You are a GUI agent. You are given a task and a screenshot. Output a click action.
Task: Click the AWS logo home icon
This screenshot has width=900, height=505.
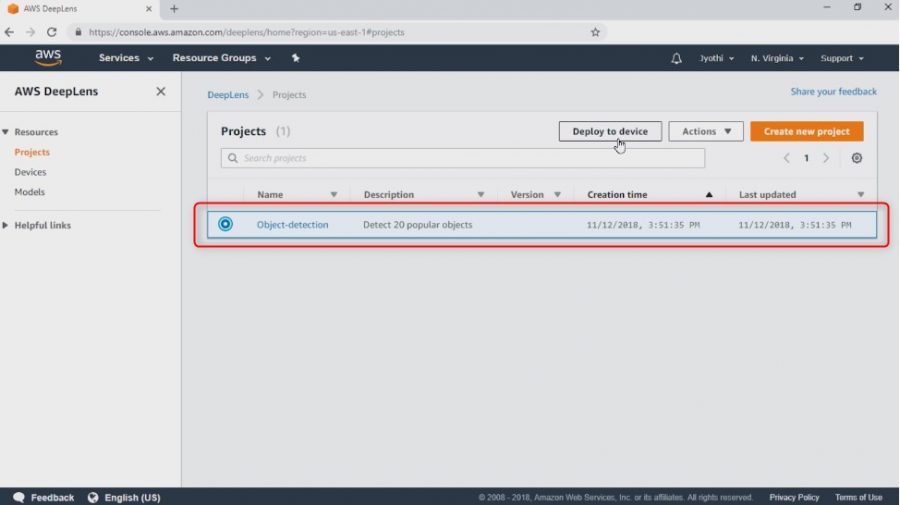click(x=48, y=57)
